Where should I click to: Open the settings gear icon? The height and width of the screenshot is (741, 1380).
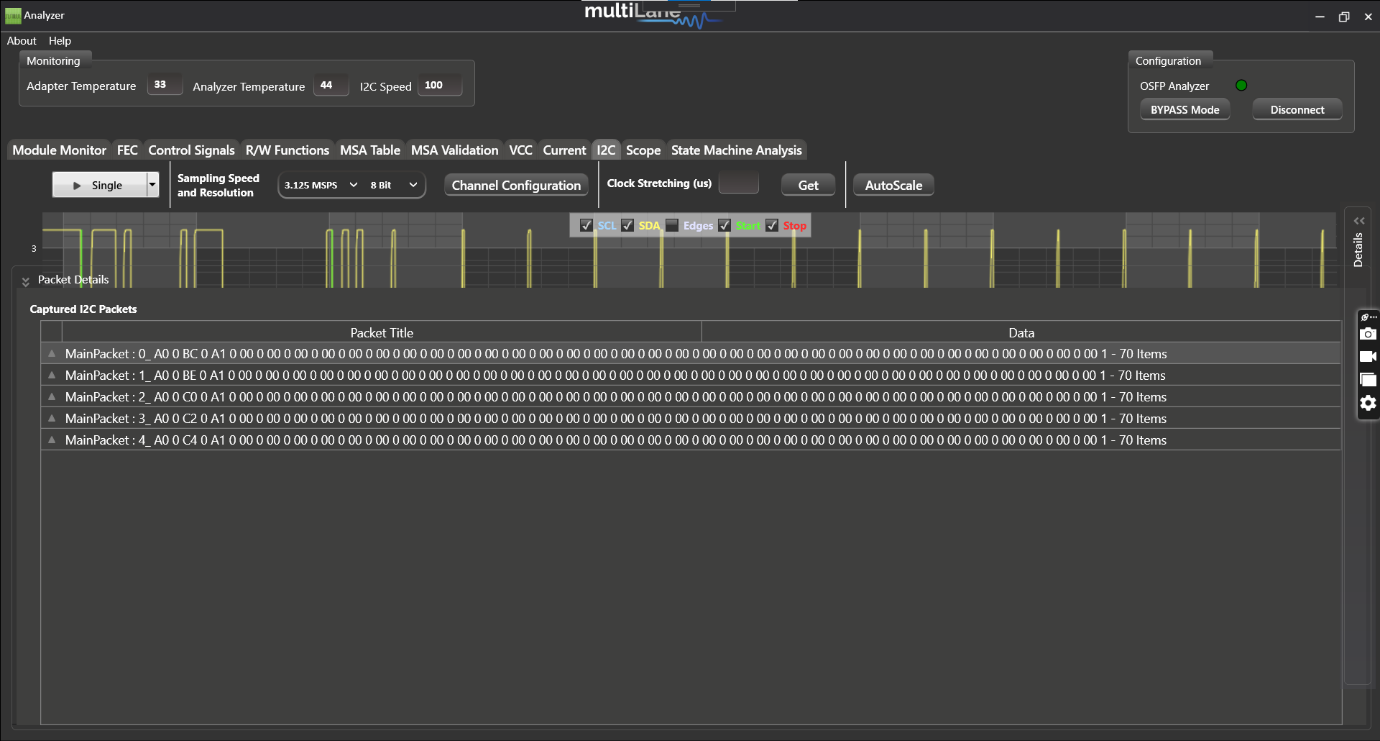pos(1368,403)
